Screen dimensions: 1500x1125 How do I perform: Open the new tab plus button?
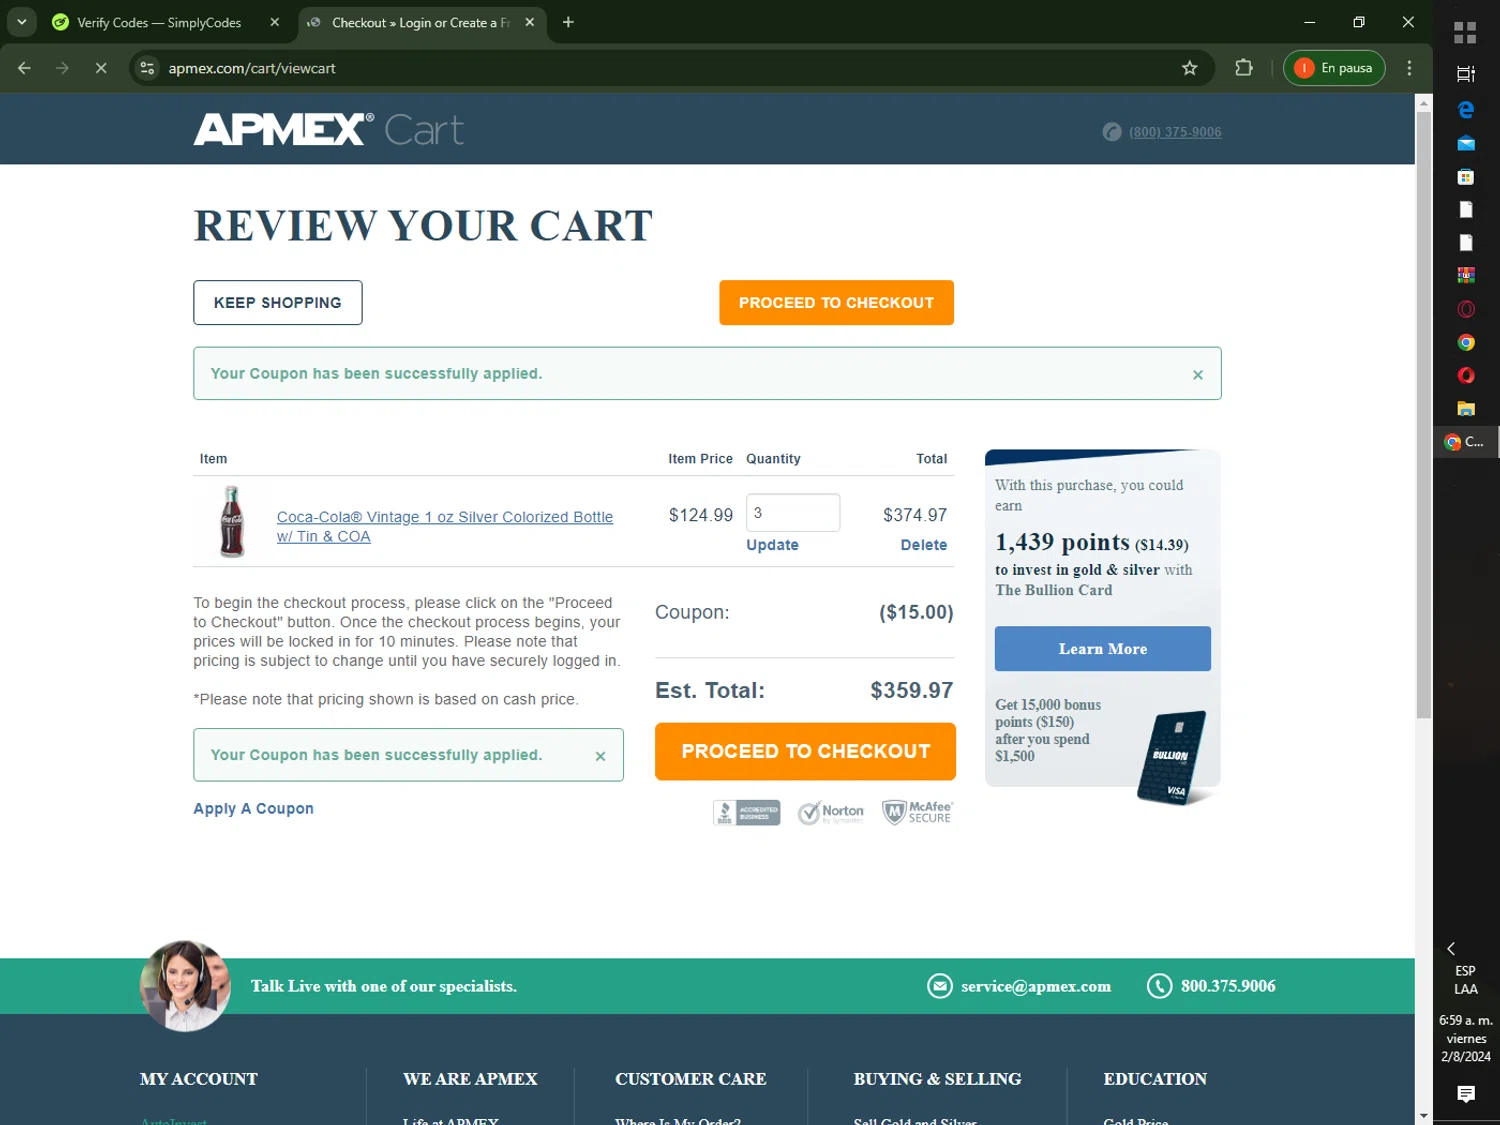coord(568,22)
